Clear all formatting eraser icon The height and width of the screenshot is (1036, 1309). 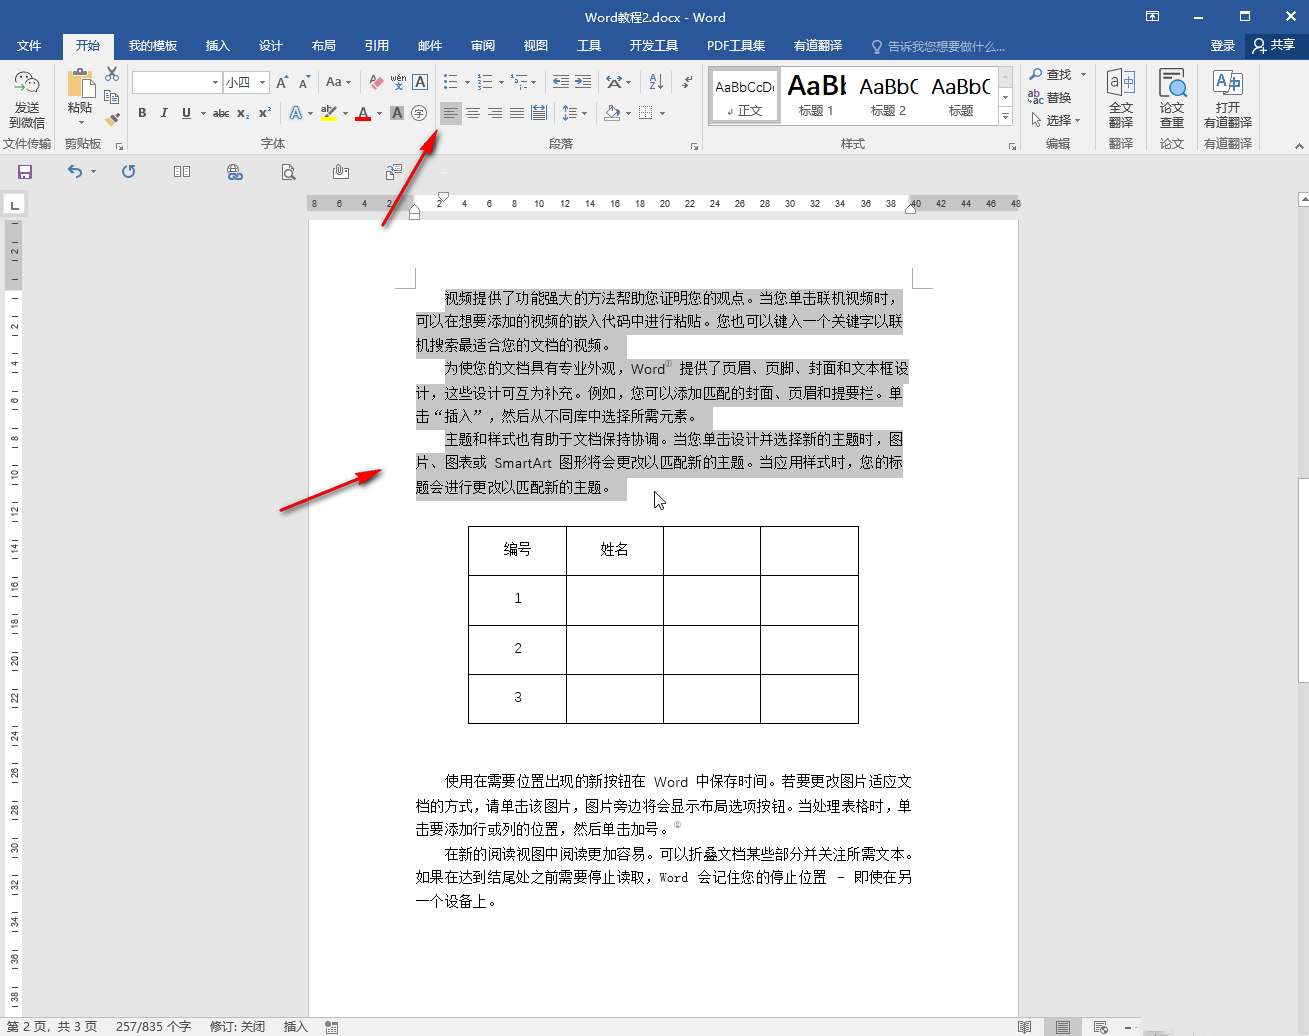pos(376,82)
